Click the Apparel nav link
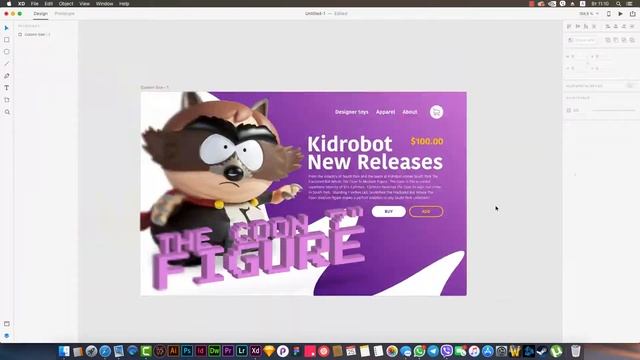The image size is (640, 360). pos(385,112)
